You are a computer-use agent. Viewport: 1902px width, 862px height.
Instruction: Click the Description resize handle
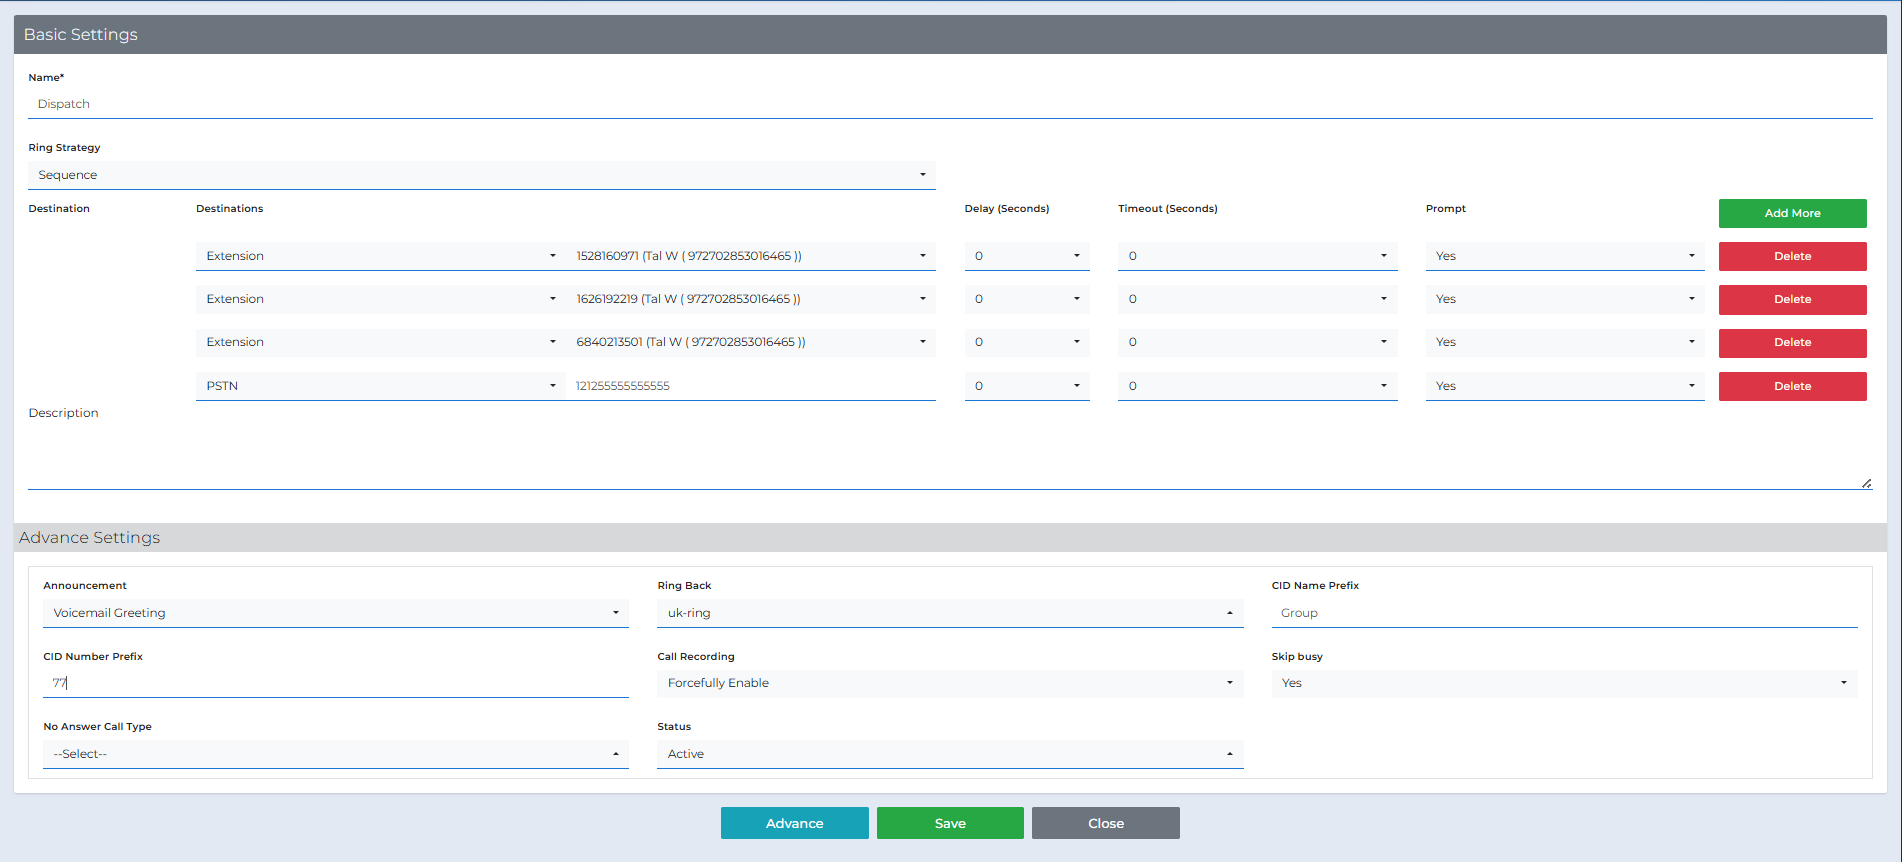point(1866,483)
